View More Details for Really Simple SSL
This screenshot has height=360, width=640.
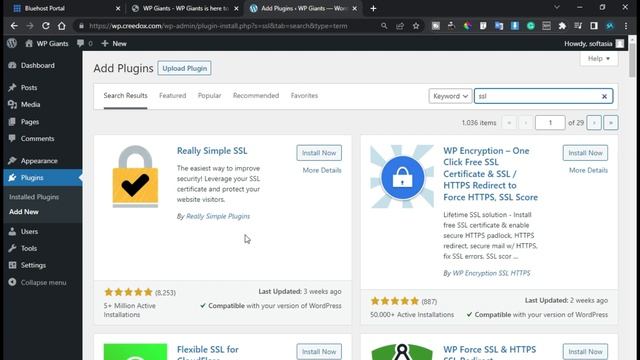(x=322, y=170)
